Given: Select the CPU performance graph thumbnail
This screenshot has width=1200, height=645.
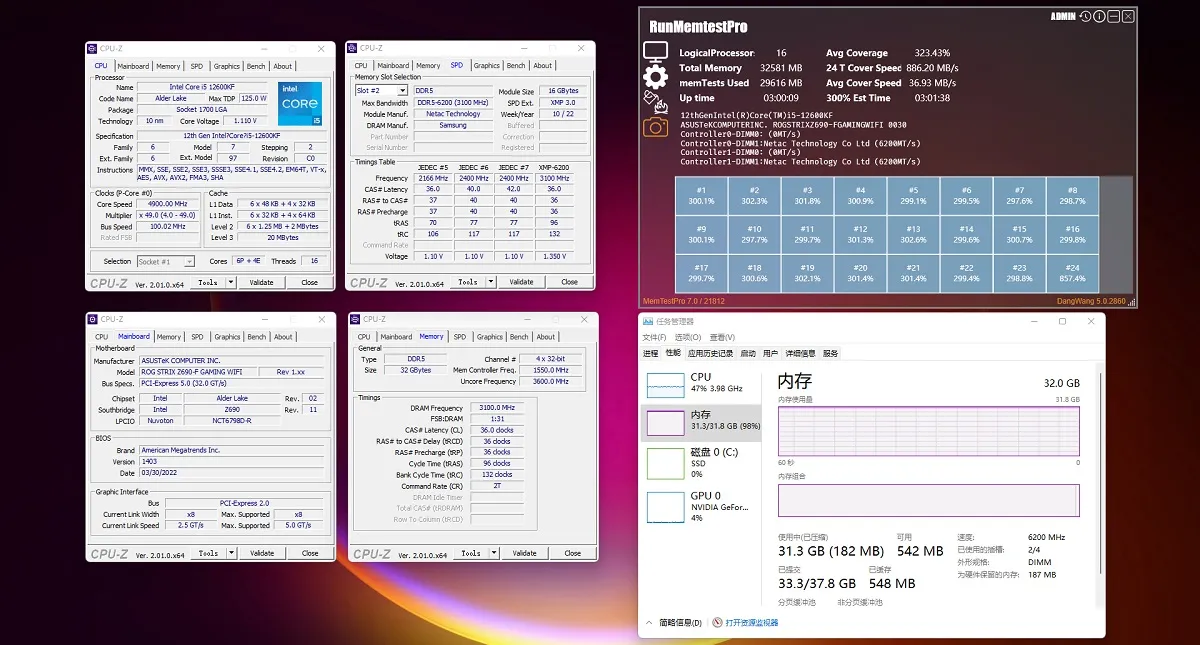Looking at the screenshot, I should (700, 384).
